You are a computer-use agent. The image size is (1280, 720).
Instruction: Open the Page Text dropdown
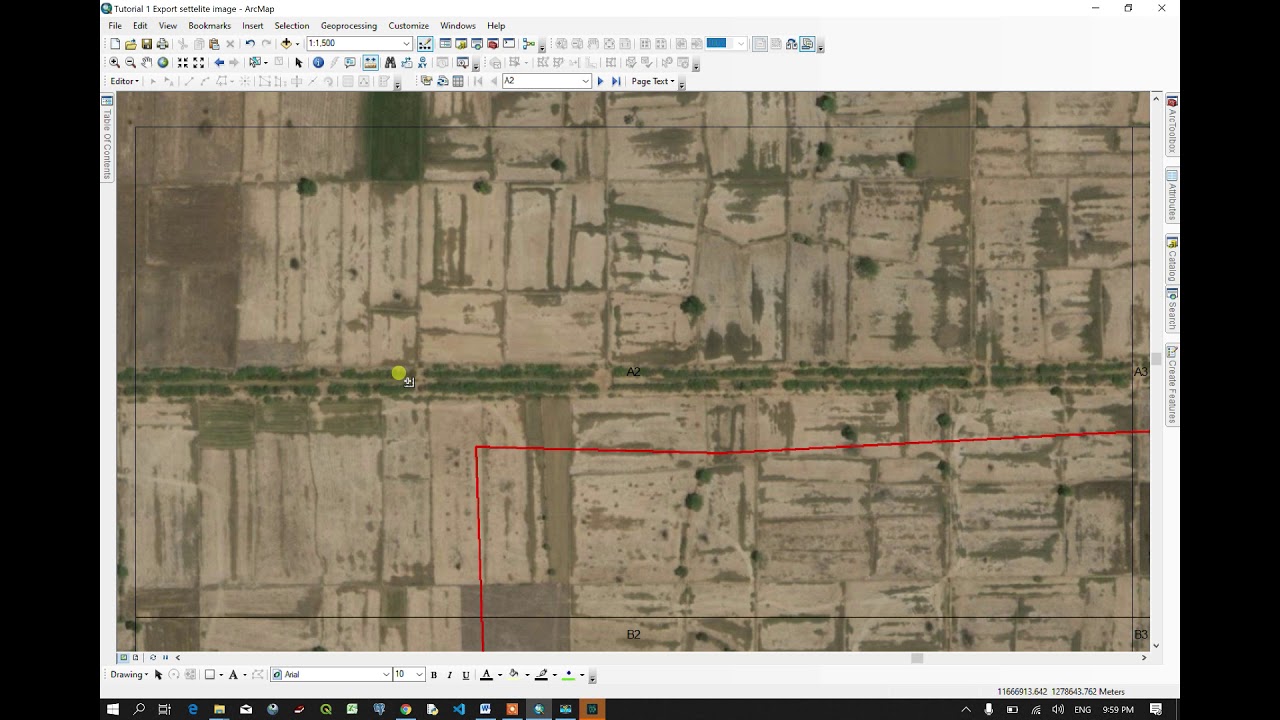653,81
